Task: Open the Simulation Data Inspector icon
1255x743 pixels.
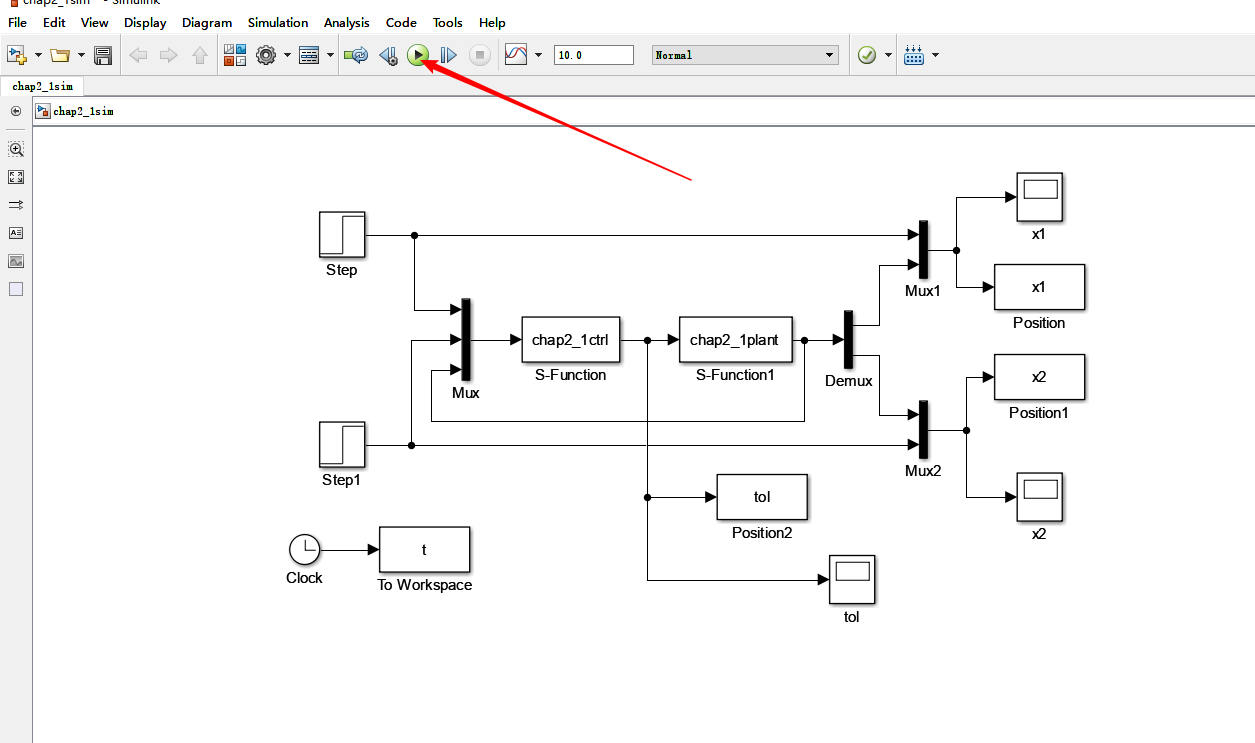Action: 515,55
